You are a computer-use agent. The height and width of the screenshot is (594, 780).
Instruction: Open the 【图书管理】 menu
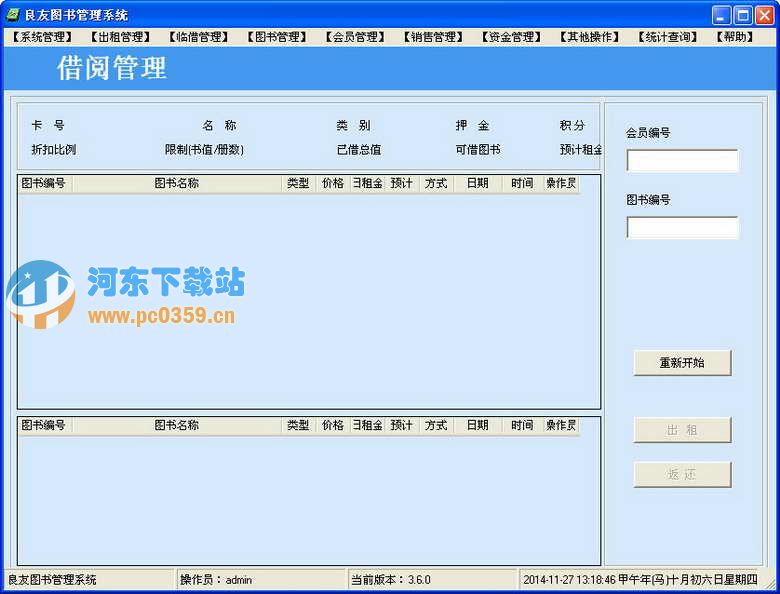pos(277,37)
